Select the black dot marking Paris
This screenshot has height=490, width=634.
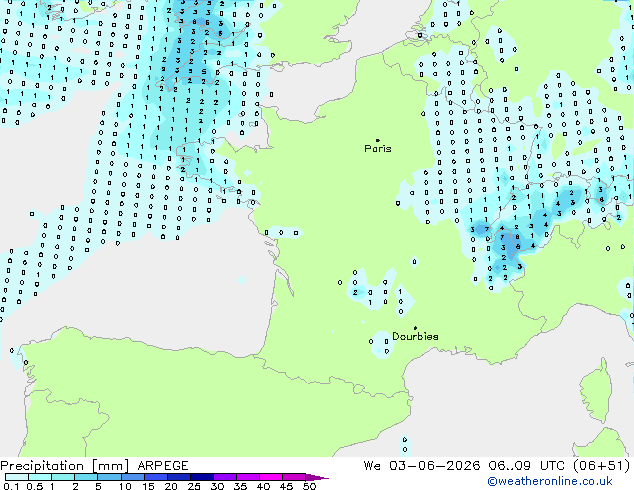pos(378,140)
